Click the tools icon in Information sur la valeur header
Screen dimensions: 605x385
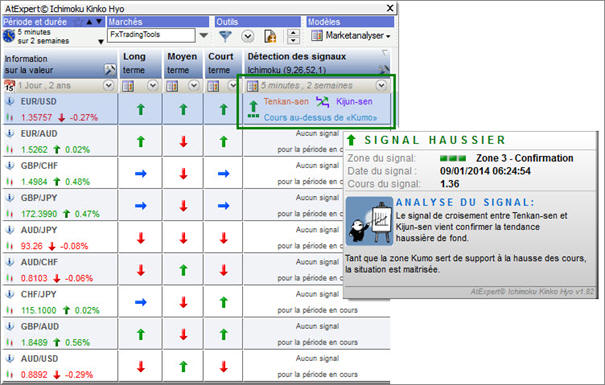pos(110,70)
